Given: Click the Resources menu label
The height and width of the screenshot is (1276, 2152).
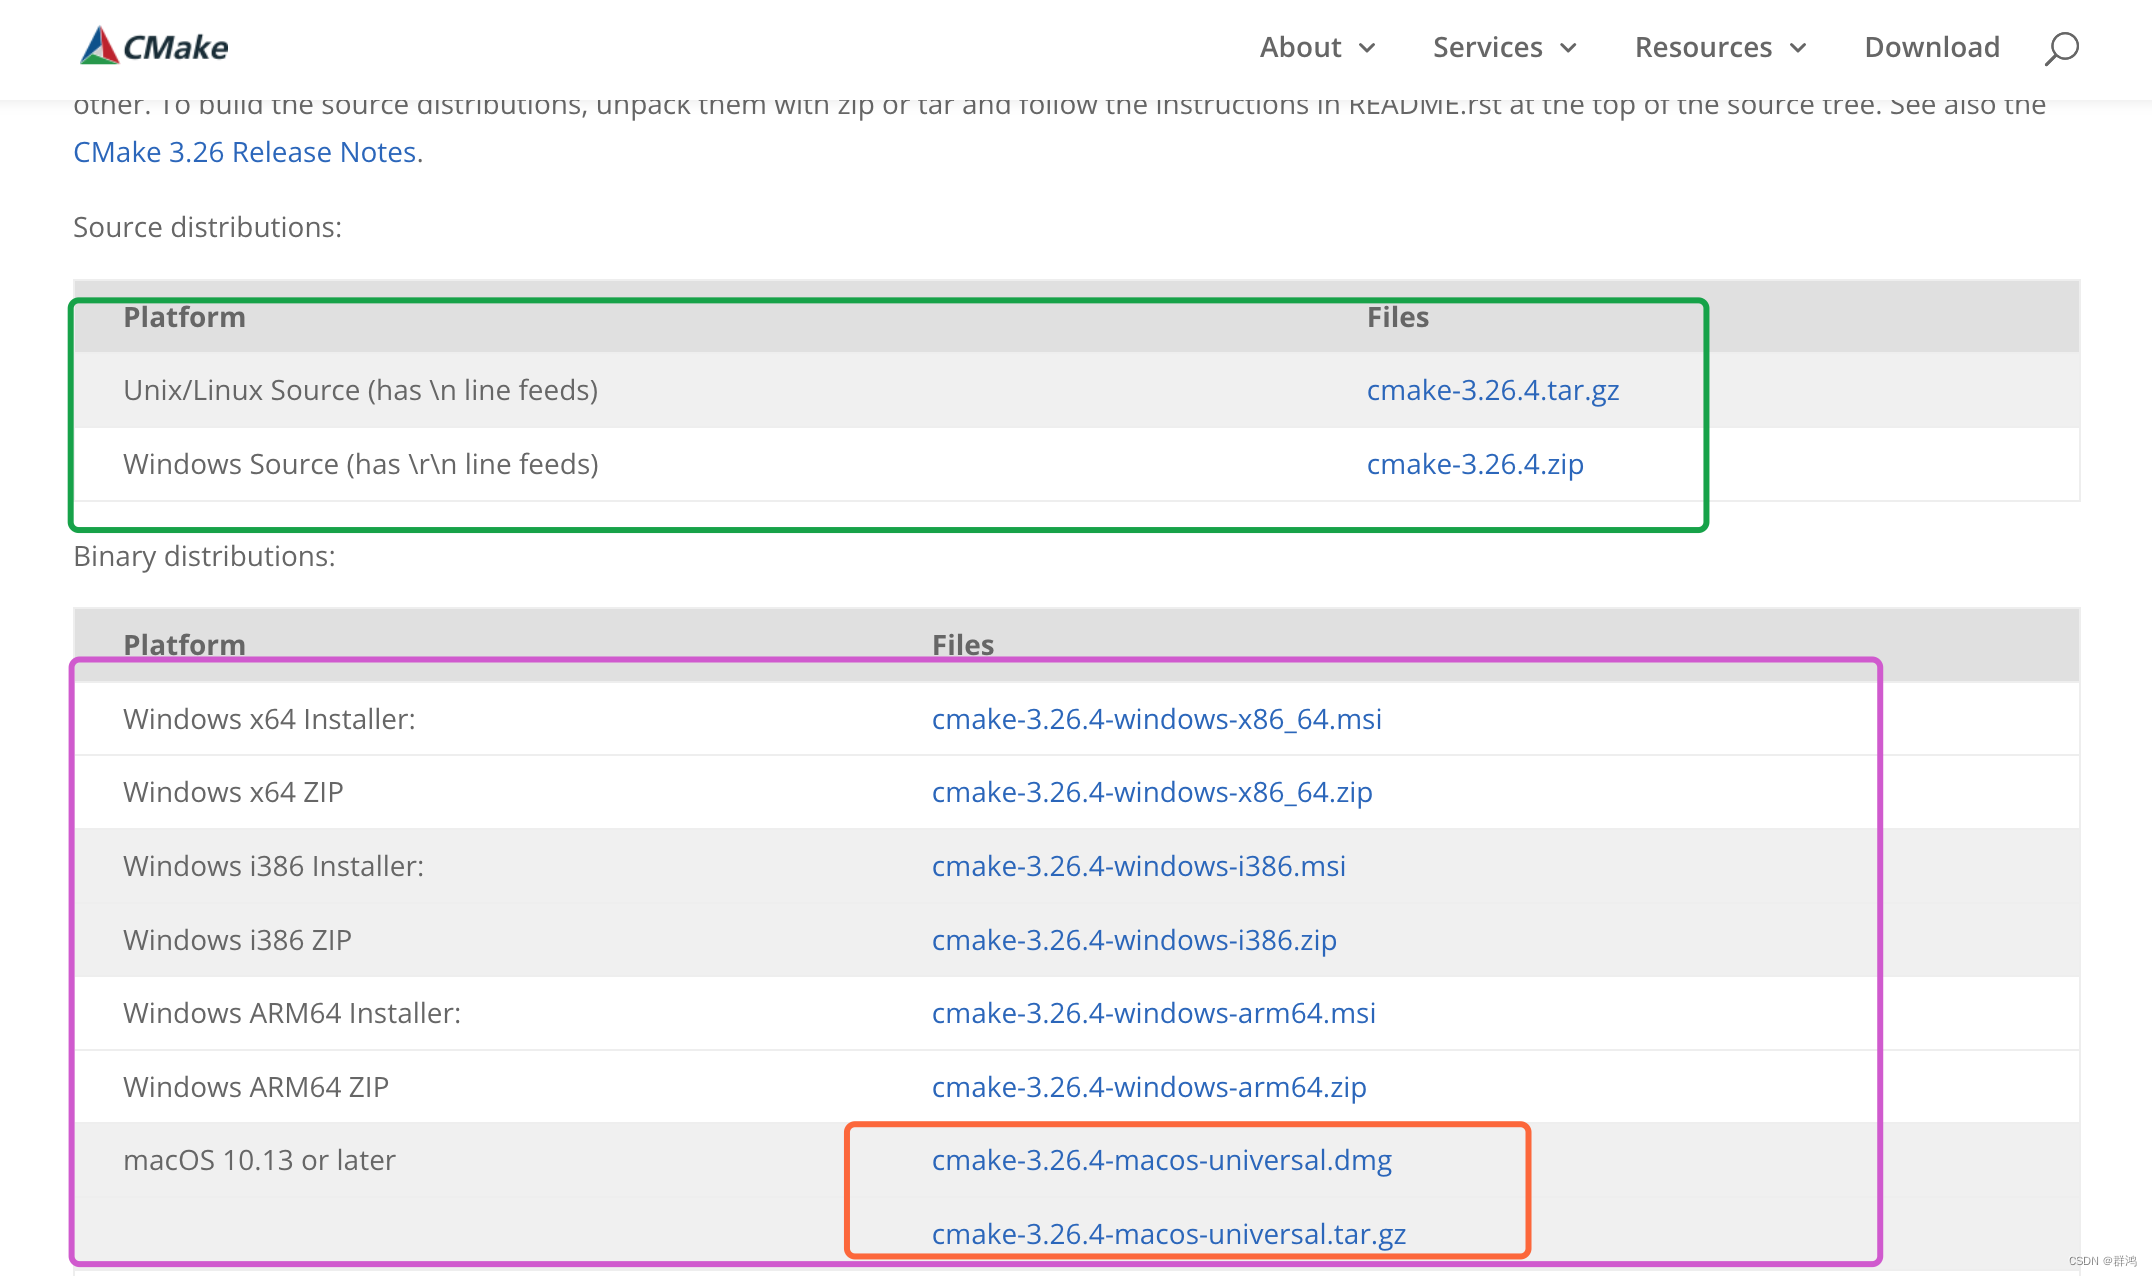Looking at the screenshot, I should click(x=1703, y=47).
